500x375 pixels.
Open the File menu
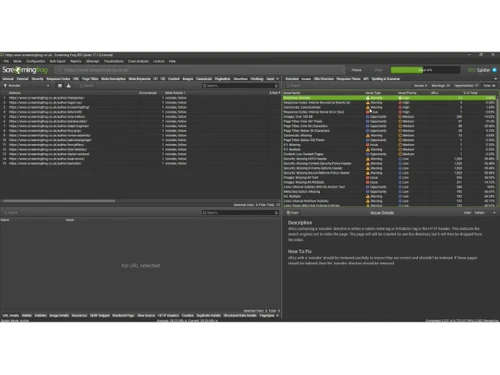[x=6, y=61]
